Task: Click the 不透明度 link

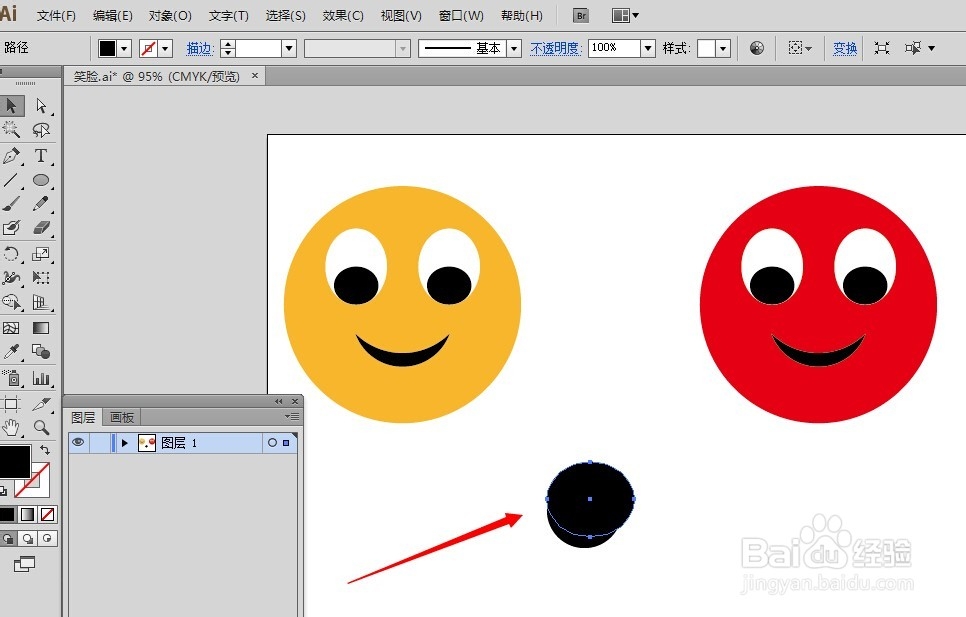Action: click(556, 48)
